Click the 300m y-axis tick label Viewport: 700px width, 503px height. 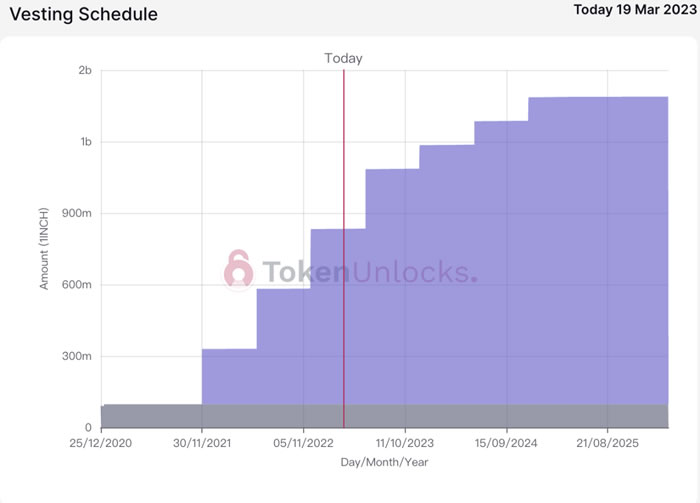77,357
